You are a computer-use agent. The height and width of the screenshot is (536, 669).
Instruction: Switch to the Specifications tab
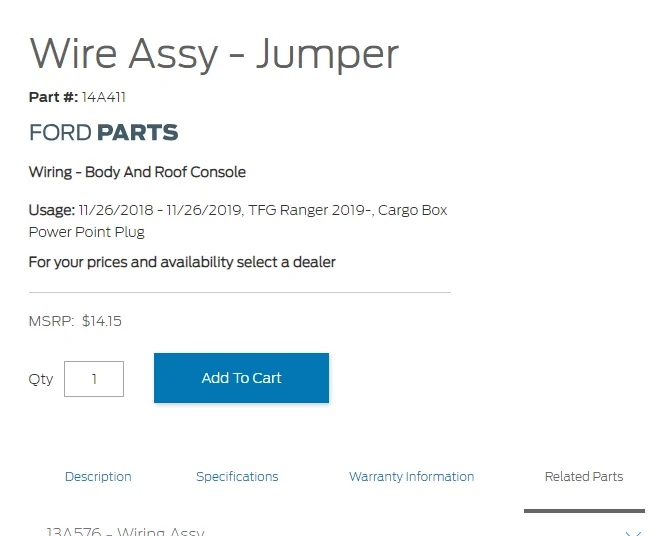pyautogui.click(x=237, y=477)
